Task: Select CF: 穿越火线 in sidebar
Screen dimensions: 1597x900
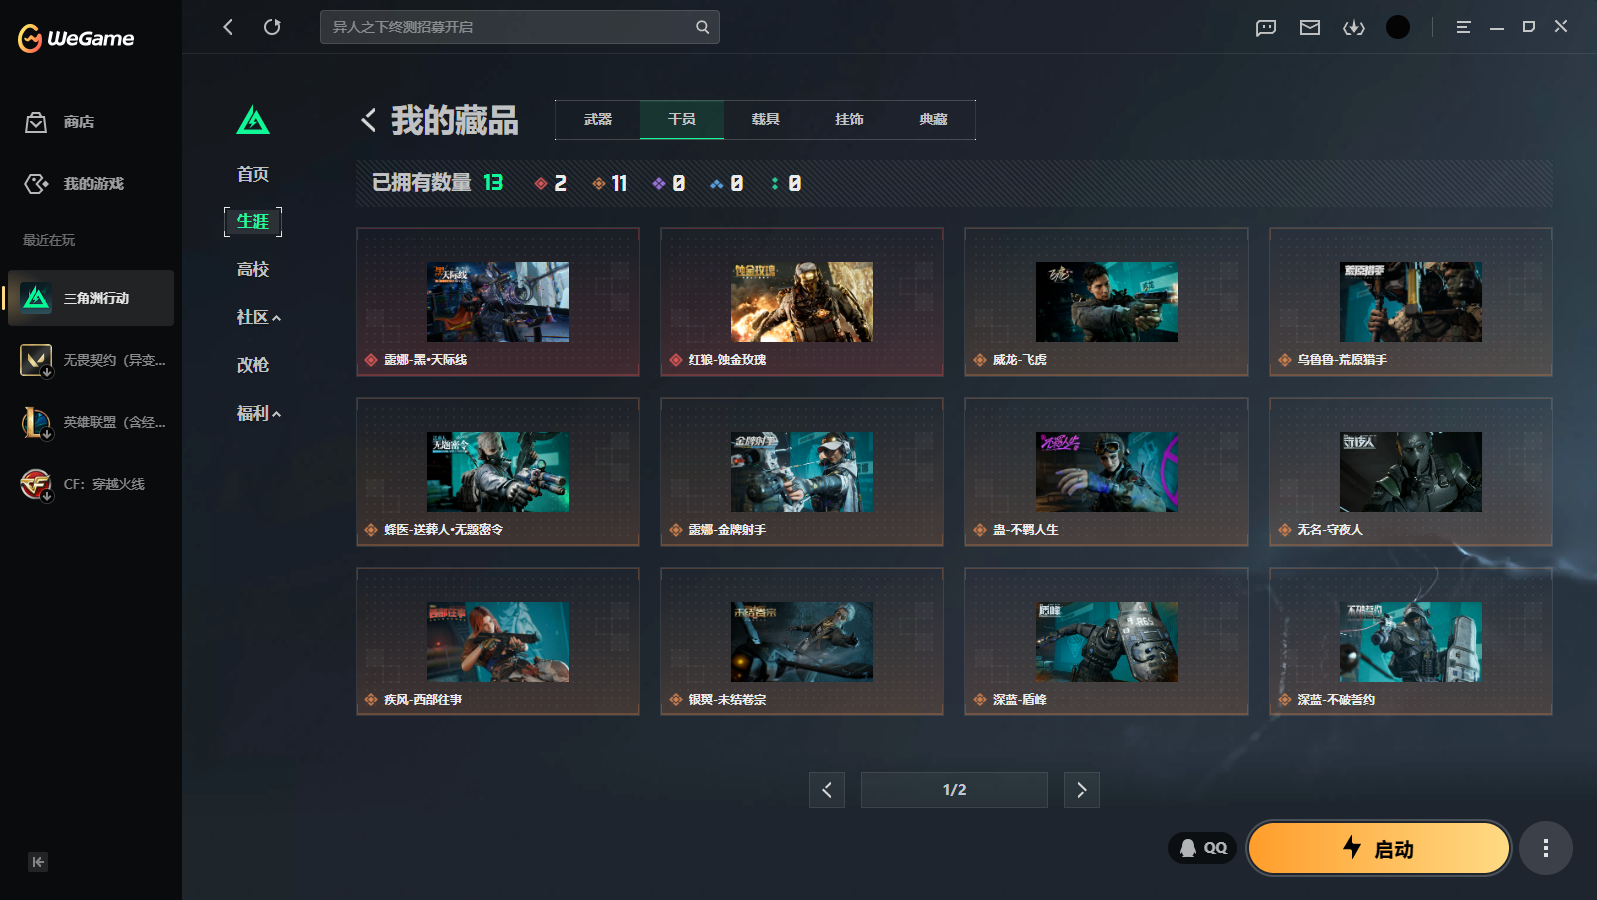Action: tap(91, 484)
